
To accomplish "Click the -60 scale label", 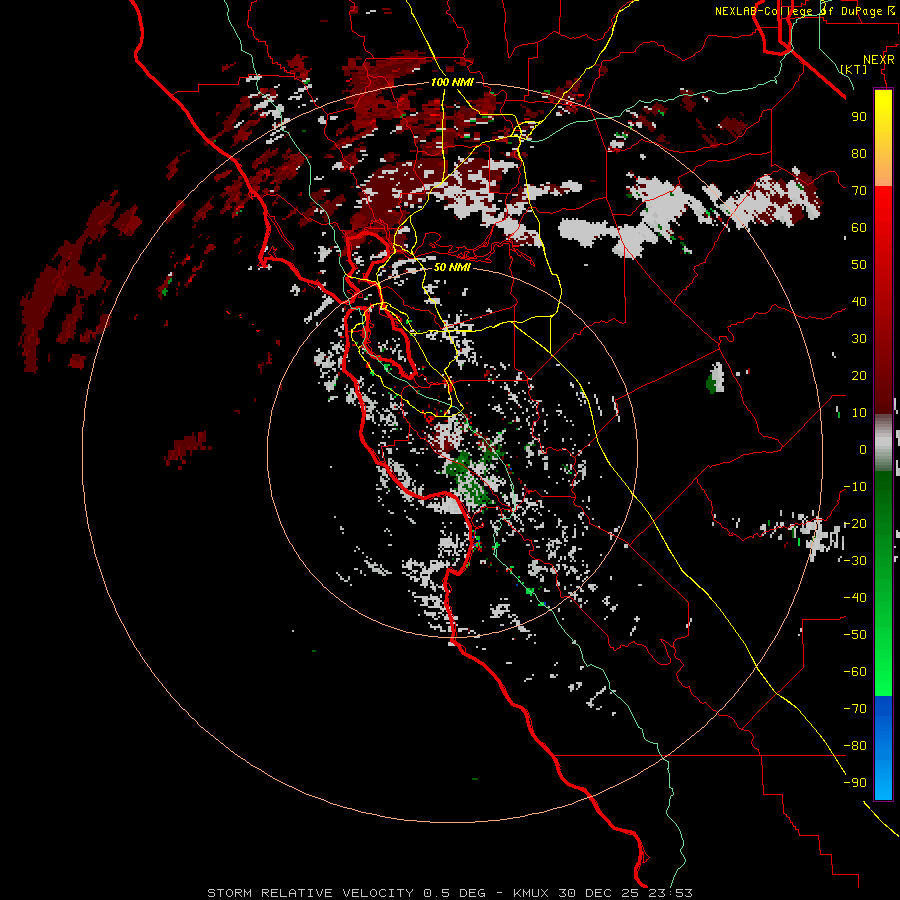I will (x=855, y=672).
